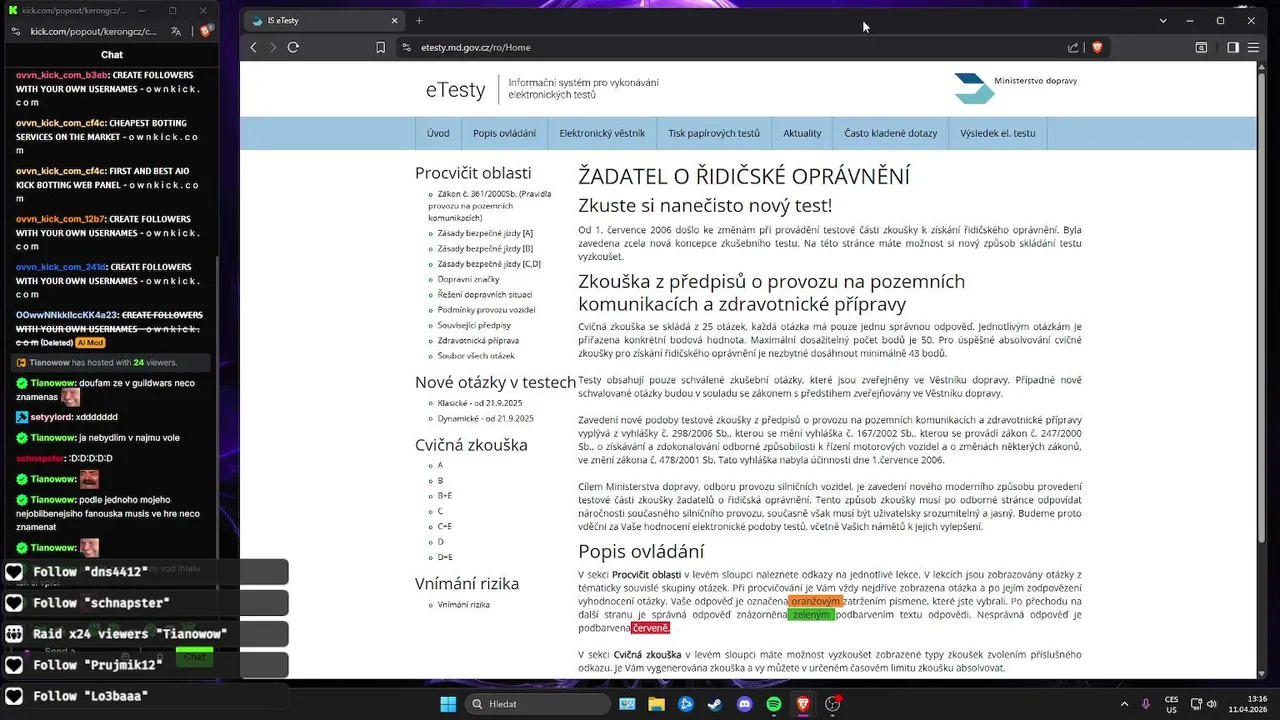Open Klasické - od 21.9.2025 link
This screenshot has width=1280, height=720.
pyautogui.click(x=482, y=403)
